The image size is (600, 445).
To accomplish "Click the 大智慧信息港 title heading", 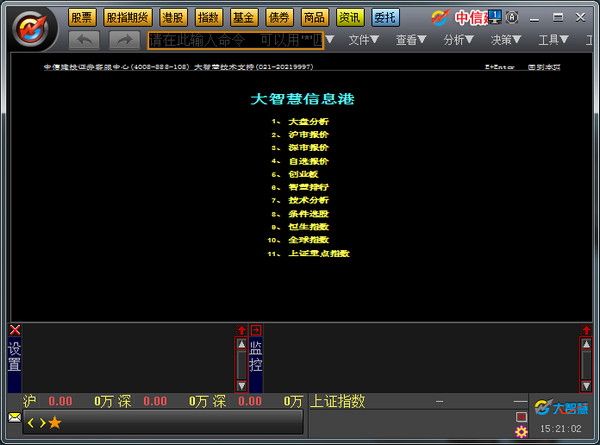I will [x=302, y=99].
